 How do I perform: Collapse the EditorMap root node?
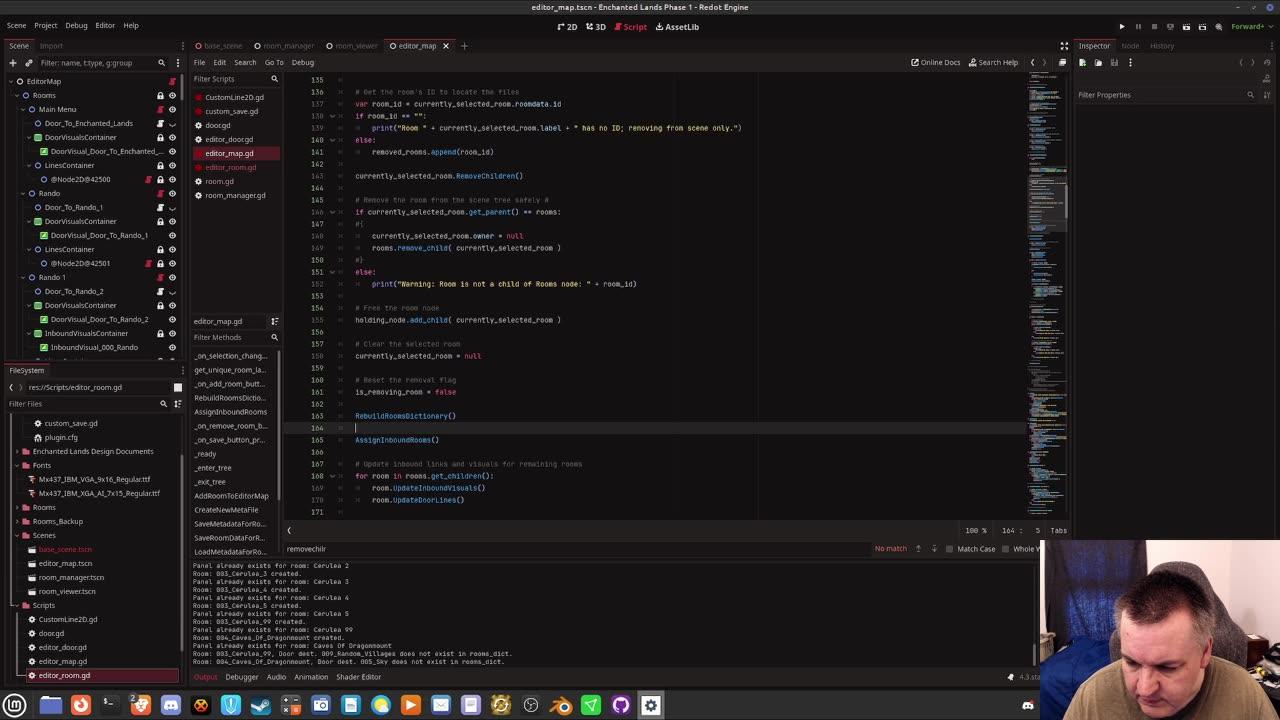coord(9,81)
